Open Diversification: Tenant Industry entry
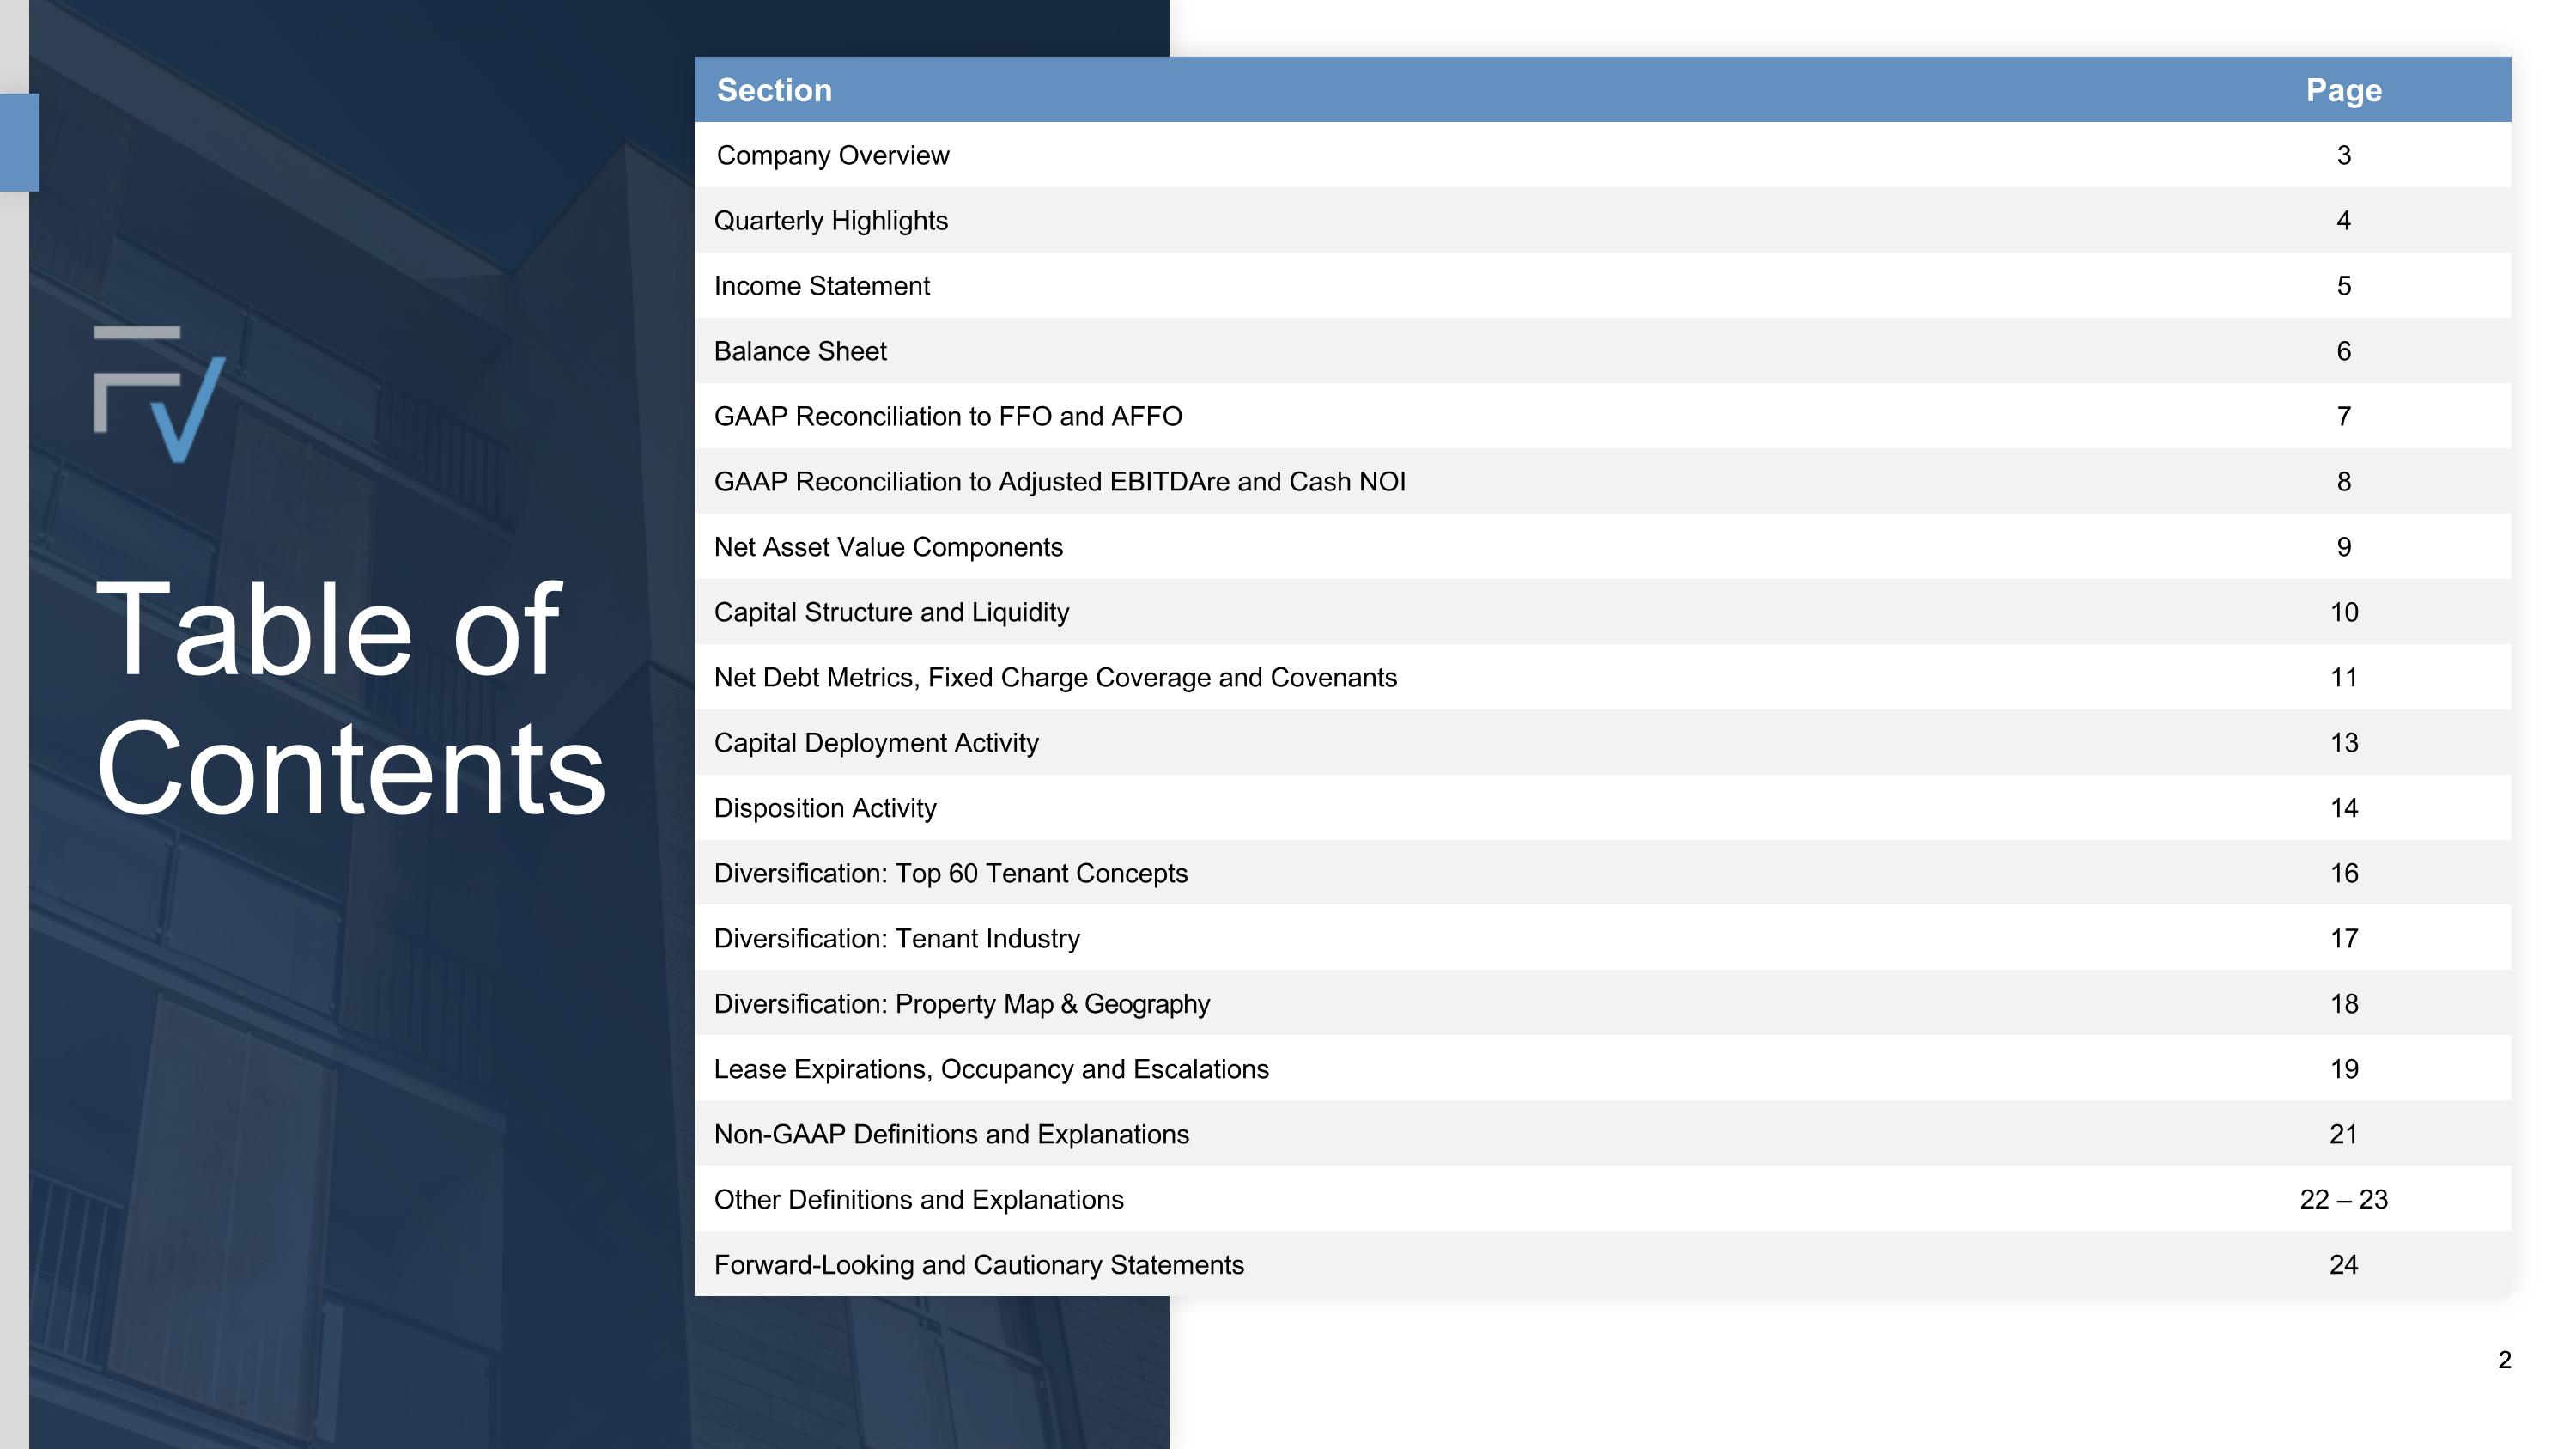This screenshot has height=1449, width=2576. point(897,939)
